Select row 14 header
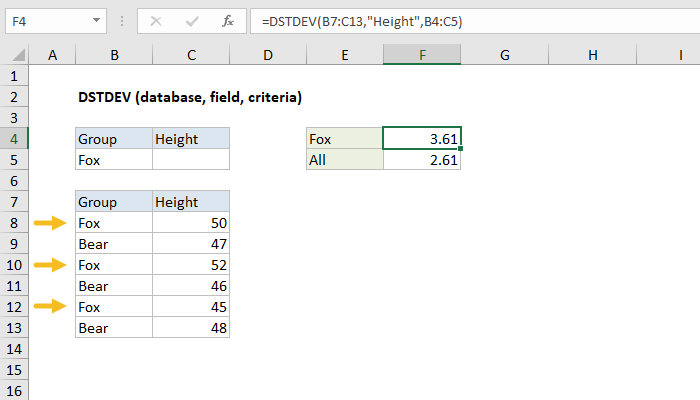The height and width of the screenshot is (400, 700). (x=14, y=349)
